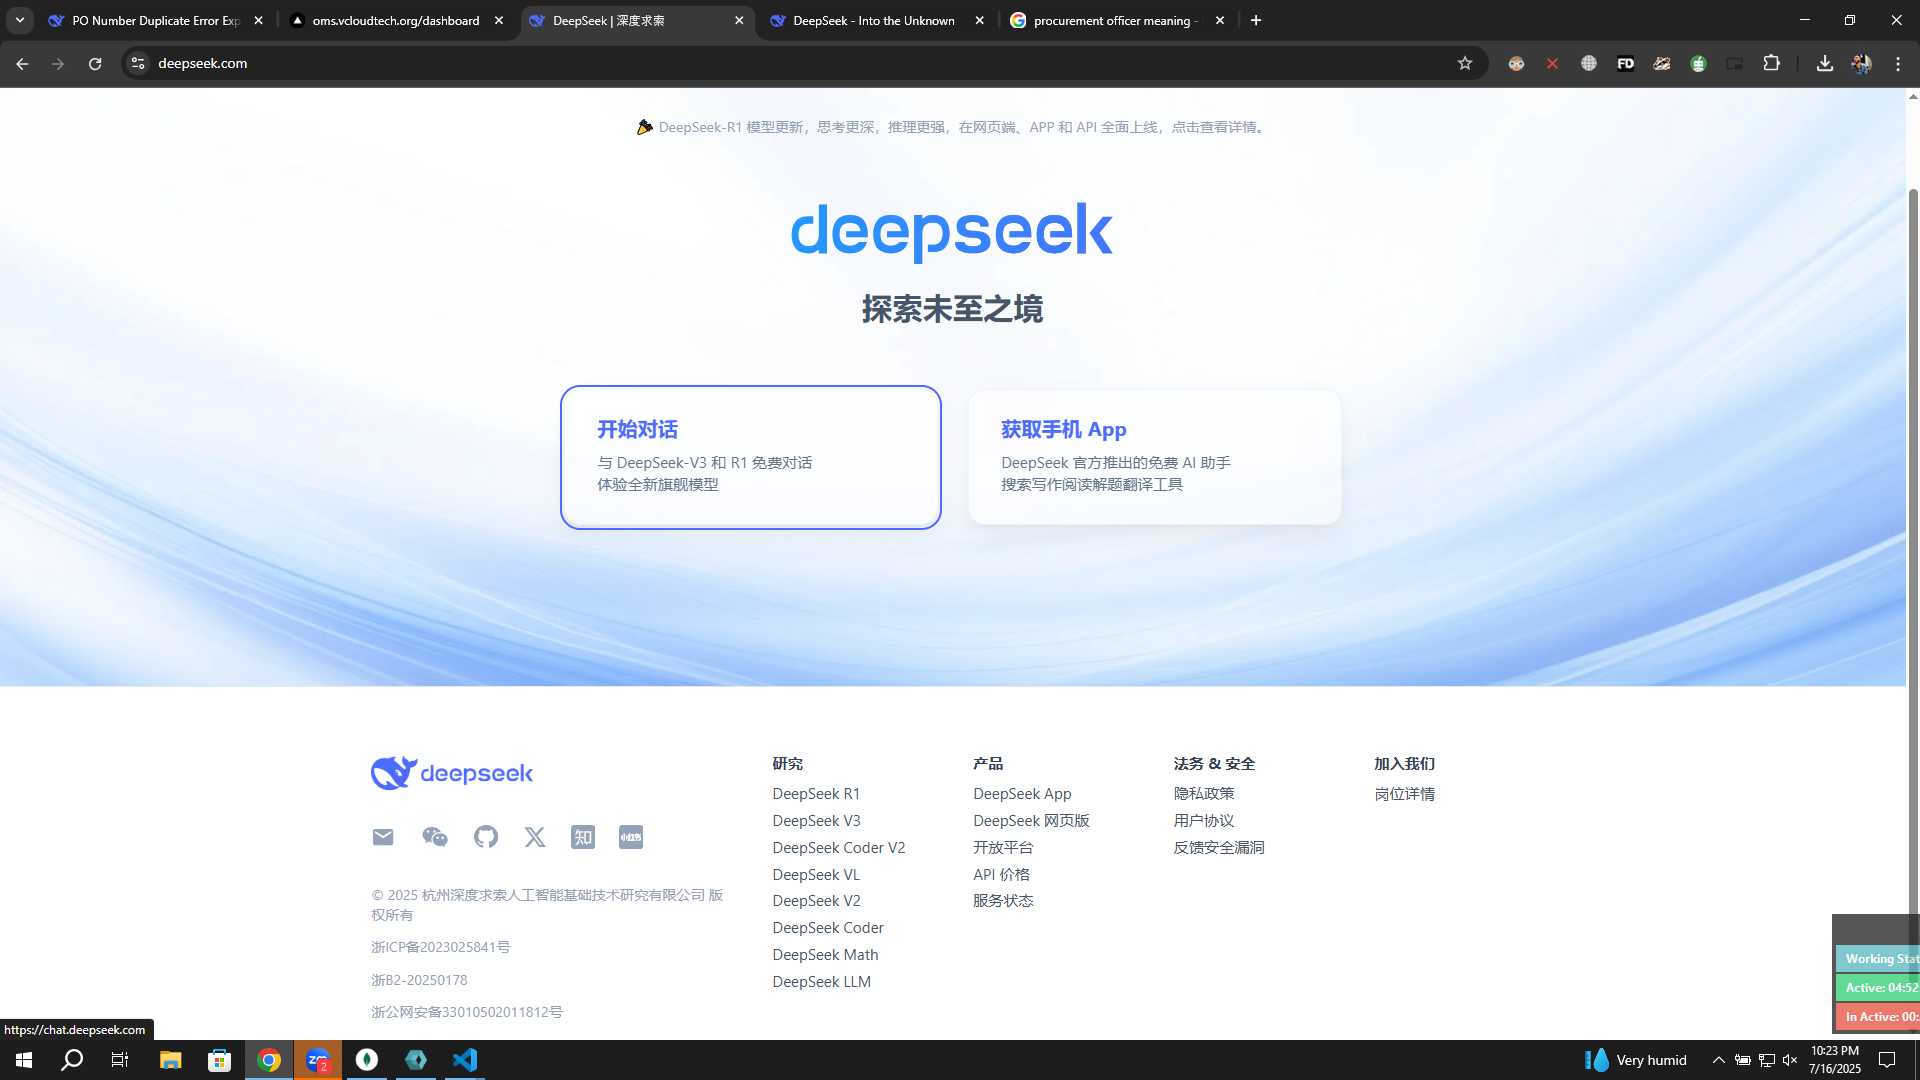Screen dimensions: 1920x1080
Task: Open Chrome Downloads icon
Action: click(1825, 63)
